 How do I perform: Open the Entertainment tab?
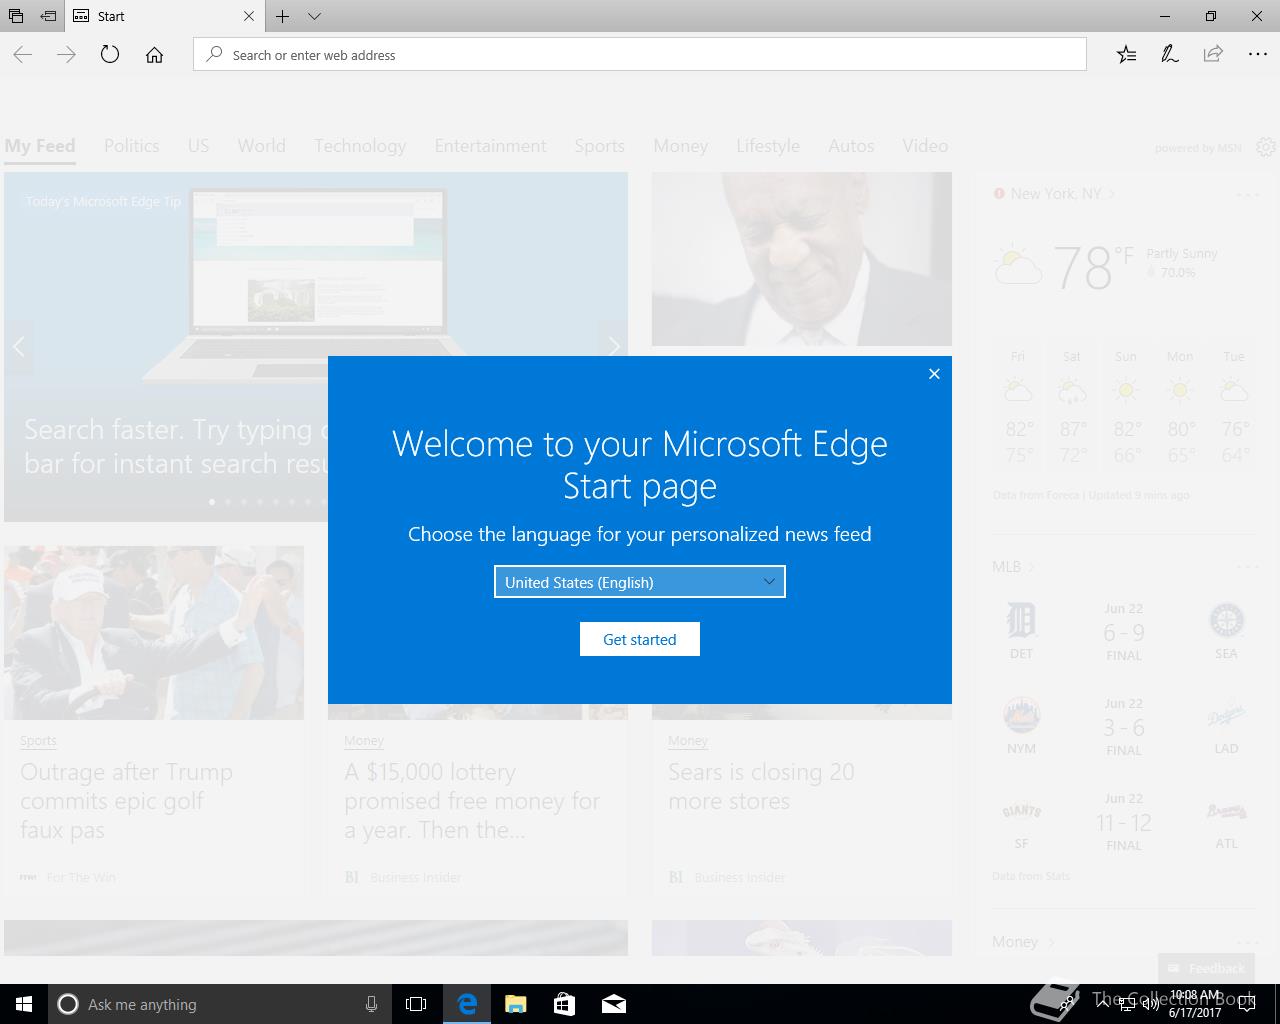pos(491,146)
